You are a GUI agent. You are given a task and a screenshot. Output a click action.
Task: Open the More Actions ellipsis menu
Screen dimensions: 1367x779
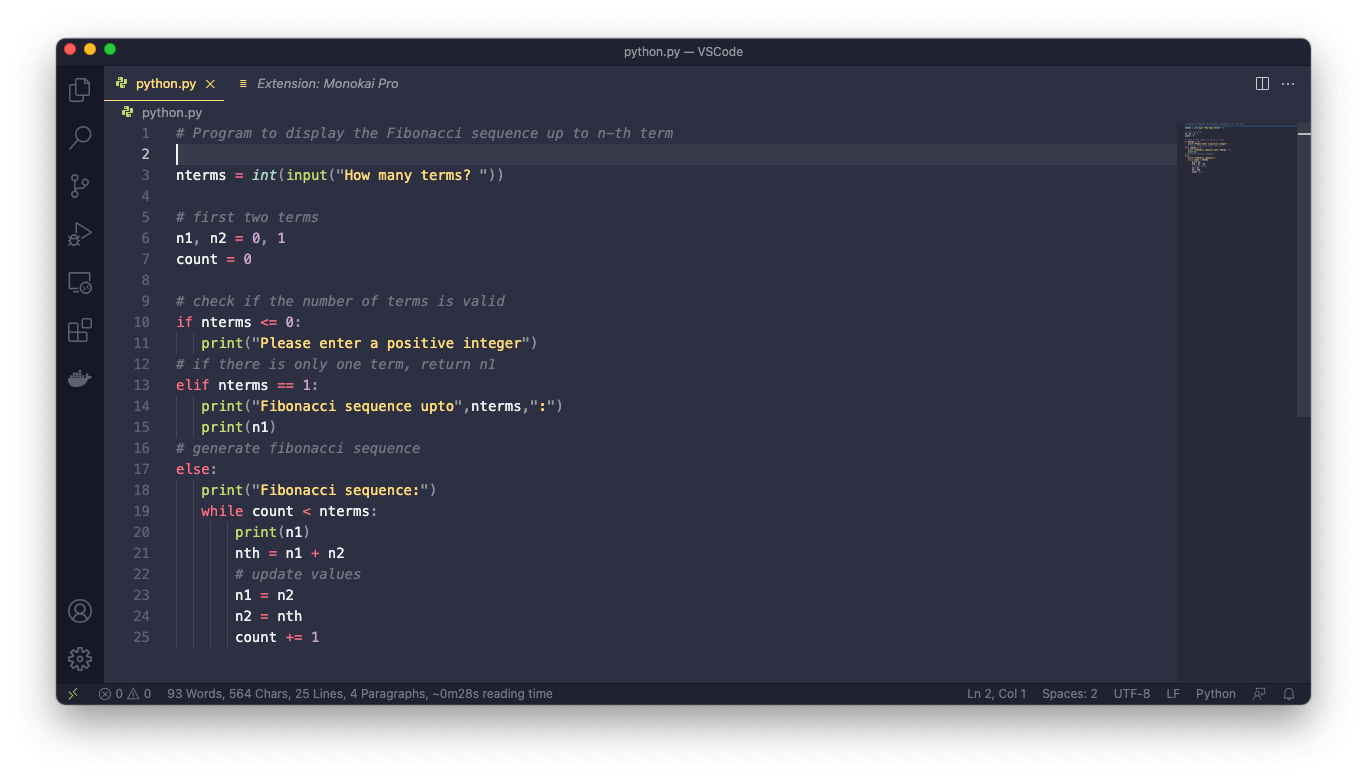tap(1288, 84)
